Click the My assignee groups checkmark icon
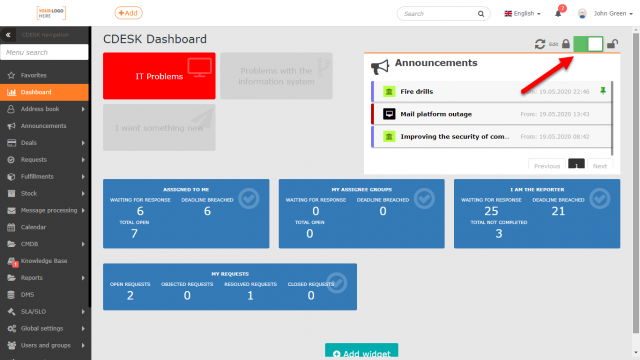This screenshot has width=640, height=360. tap(424, 199)
